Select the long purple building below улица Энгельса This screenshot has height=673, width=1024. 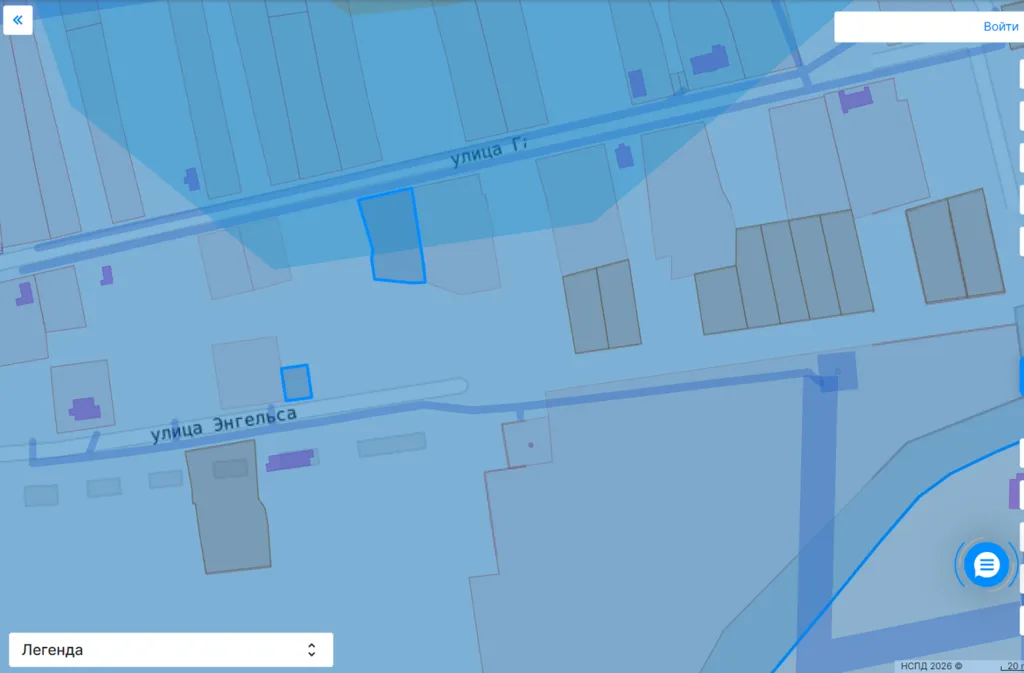pos(290,460)
